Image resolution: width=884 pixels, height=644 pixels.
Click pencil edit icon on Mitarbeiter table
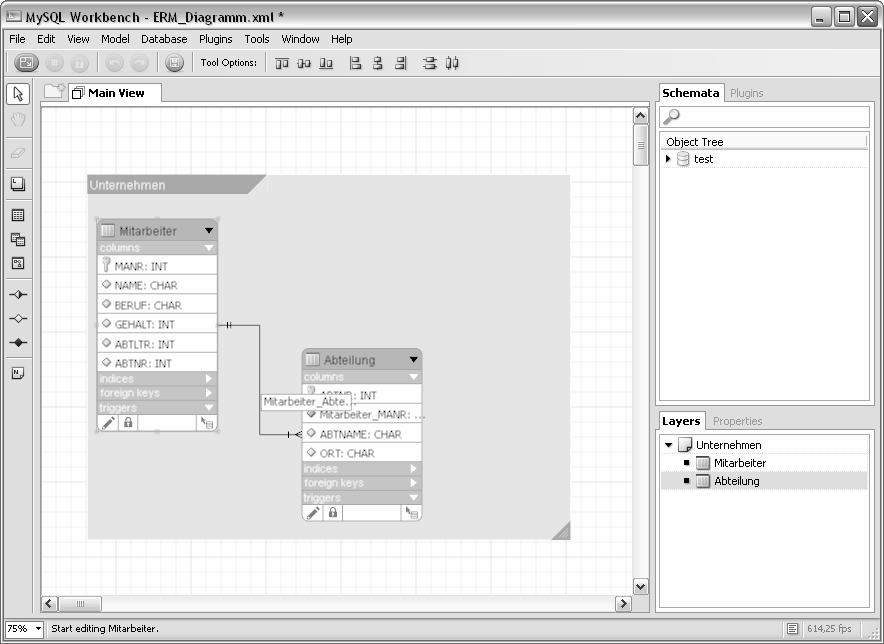(x=108, y=423)
